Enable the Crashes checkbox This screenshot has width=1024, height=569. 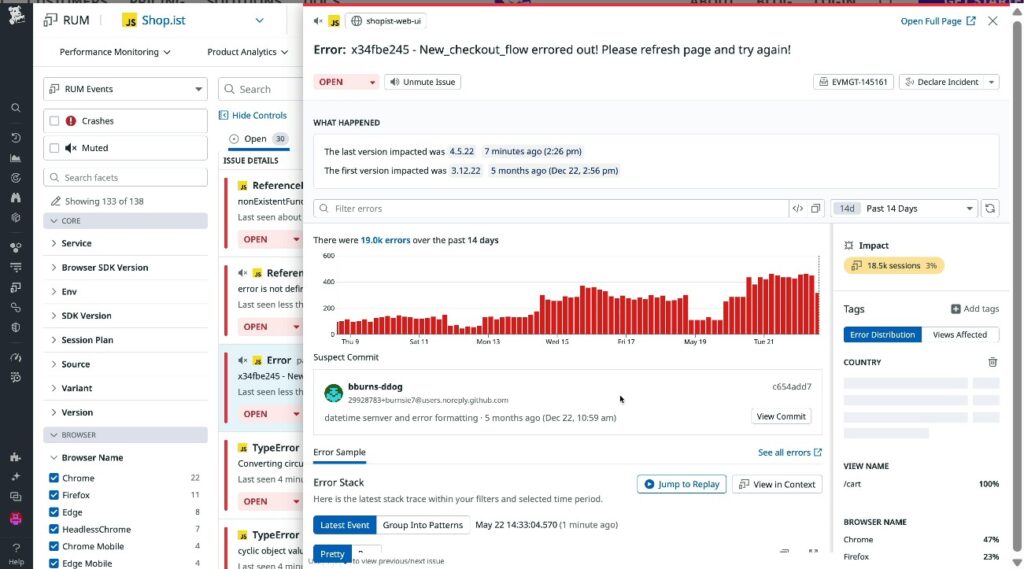54,121
